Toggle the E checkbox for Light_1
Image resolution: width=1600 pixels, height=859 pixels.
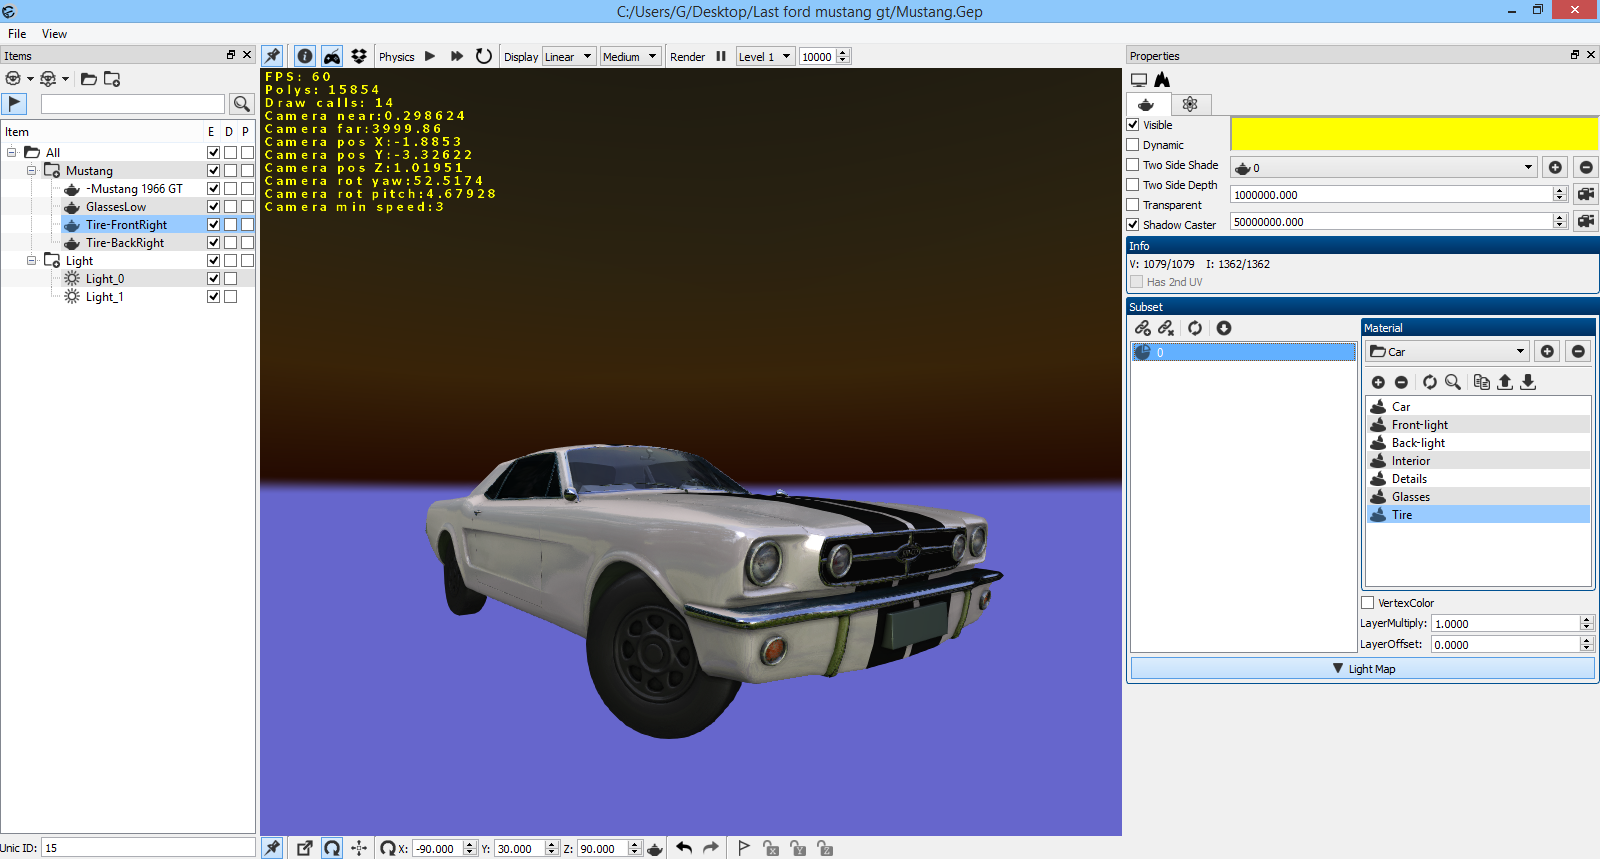point(213,297)
